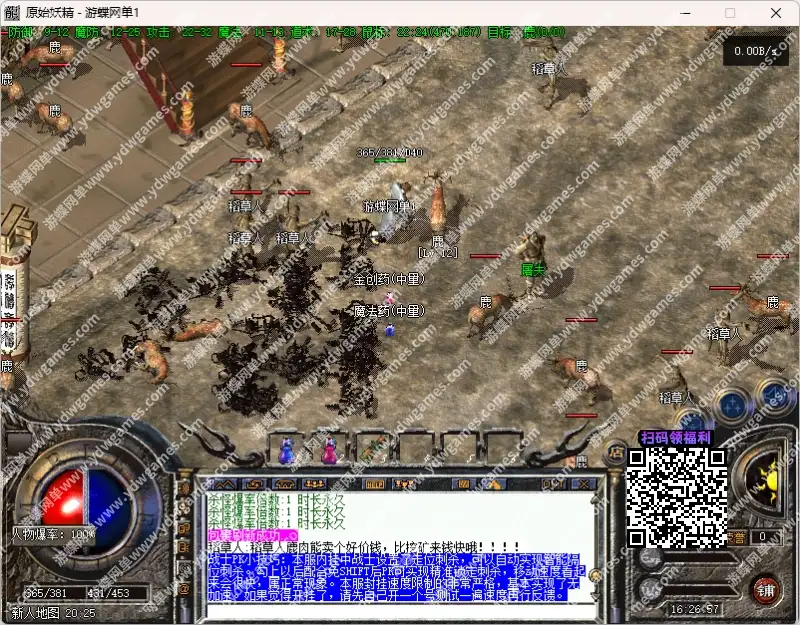Click the round blue skill orb with three stars
This screenshot has width=800, height=625.
[733, 406]
